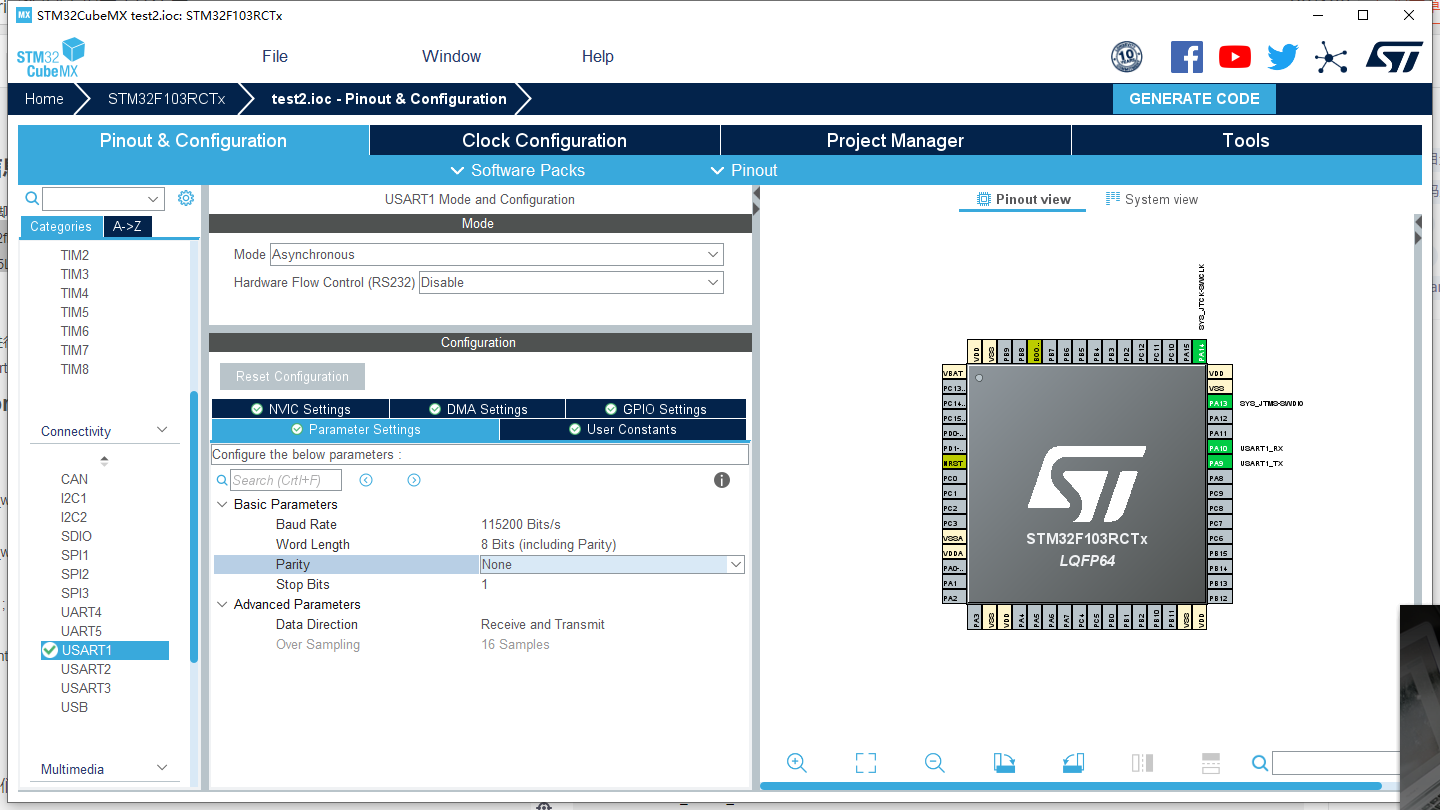Open the Help menu
1440x810 pixels.
[x=598, y=57]
